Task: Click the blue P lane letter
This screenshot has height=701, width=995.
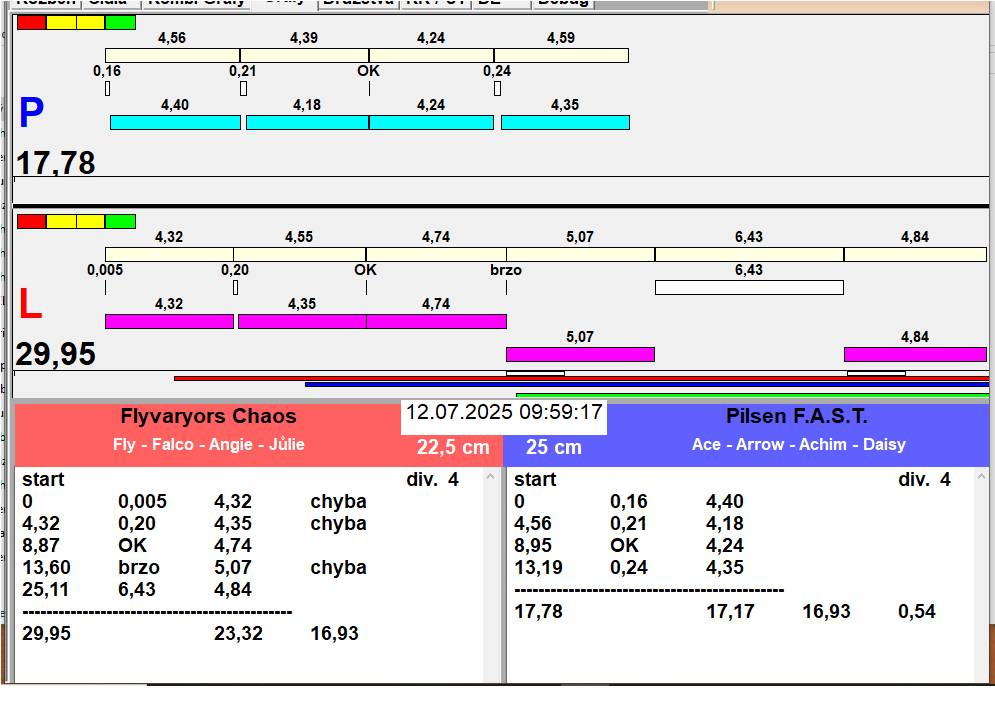Action: pyautogui.click(x=31, y=115)
